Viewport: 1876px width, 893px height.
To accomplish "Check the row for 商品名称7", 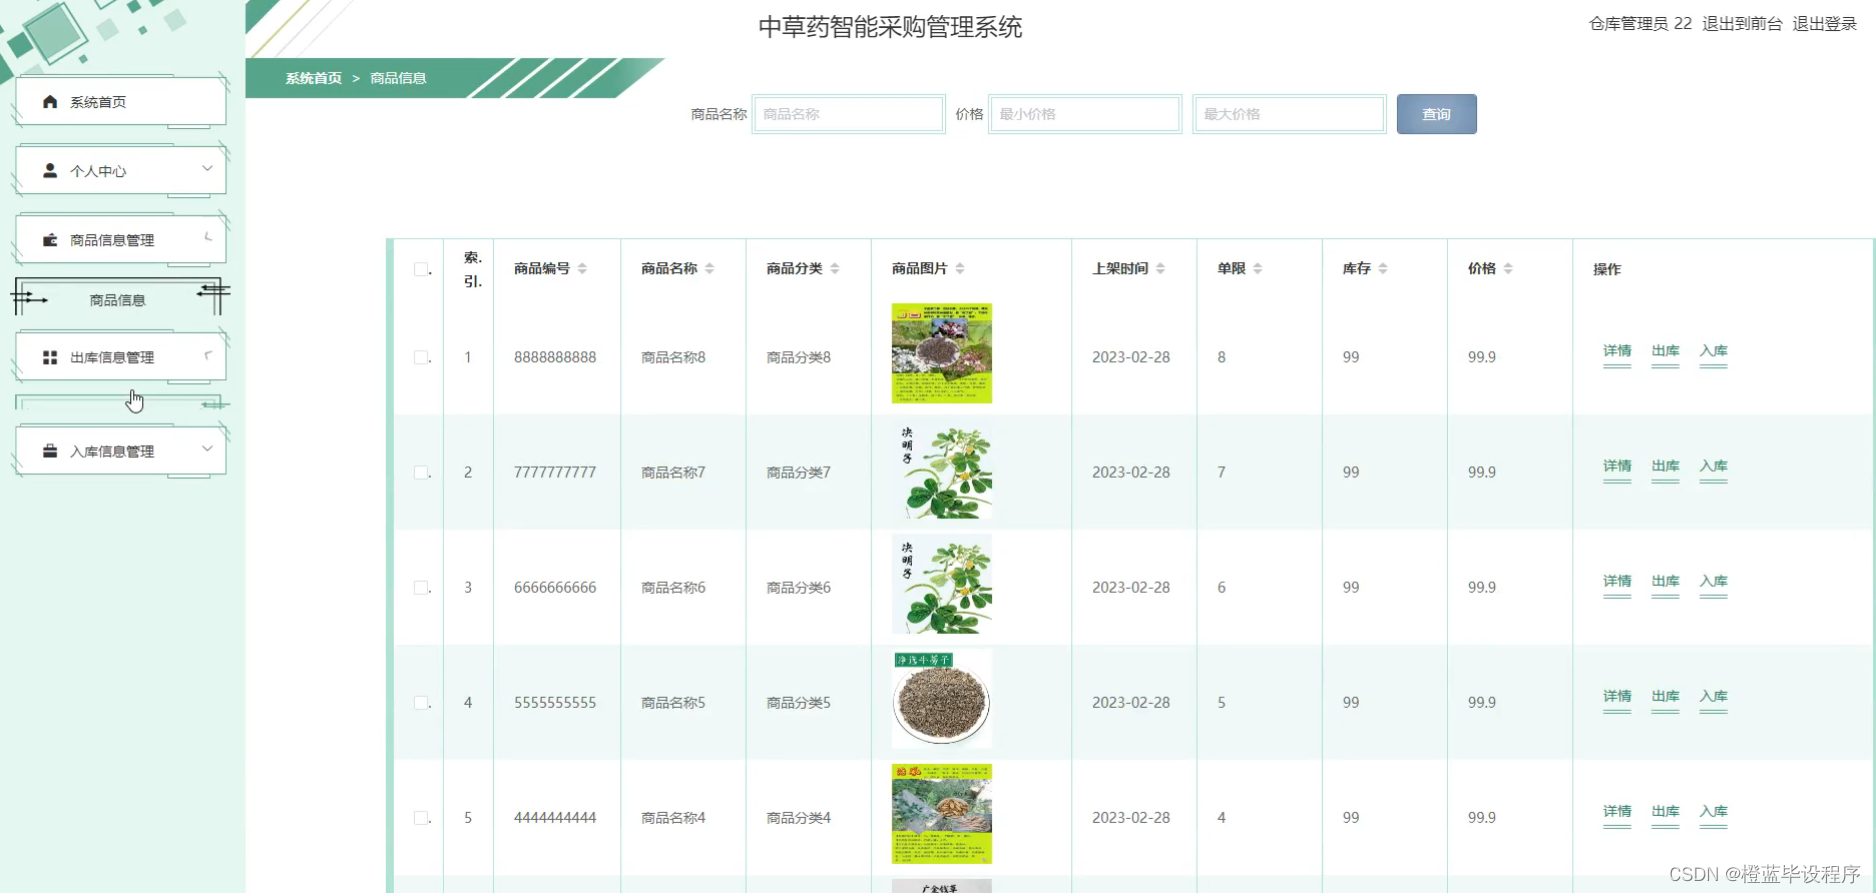I will 421,472.
